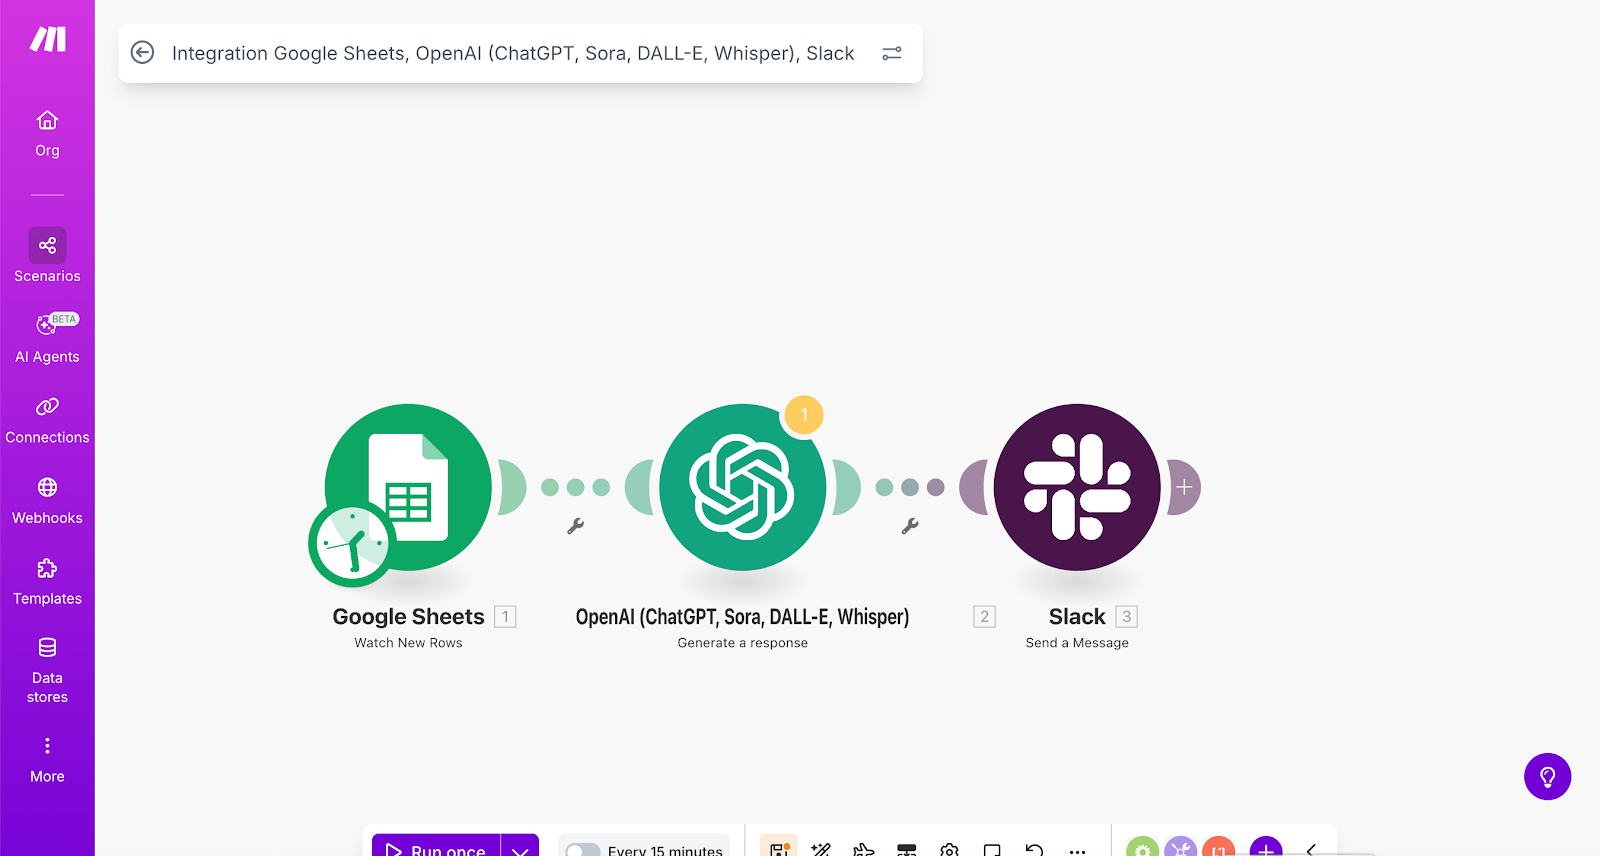Open Scenarios in the sidebar
This screenshot has width=1600, height=856.
pos(47,255)
